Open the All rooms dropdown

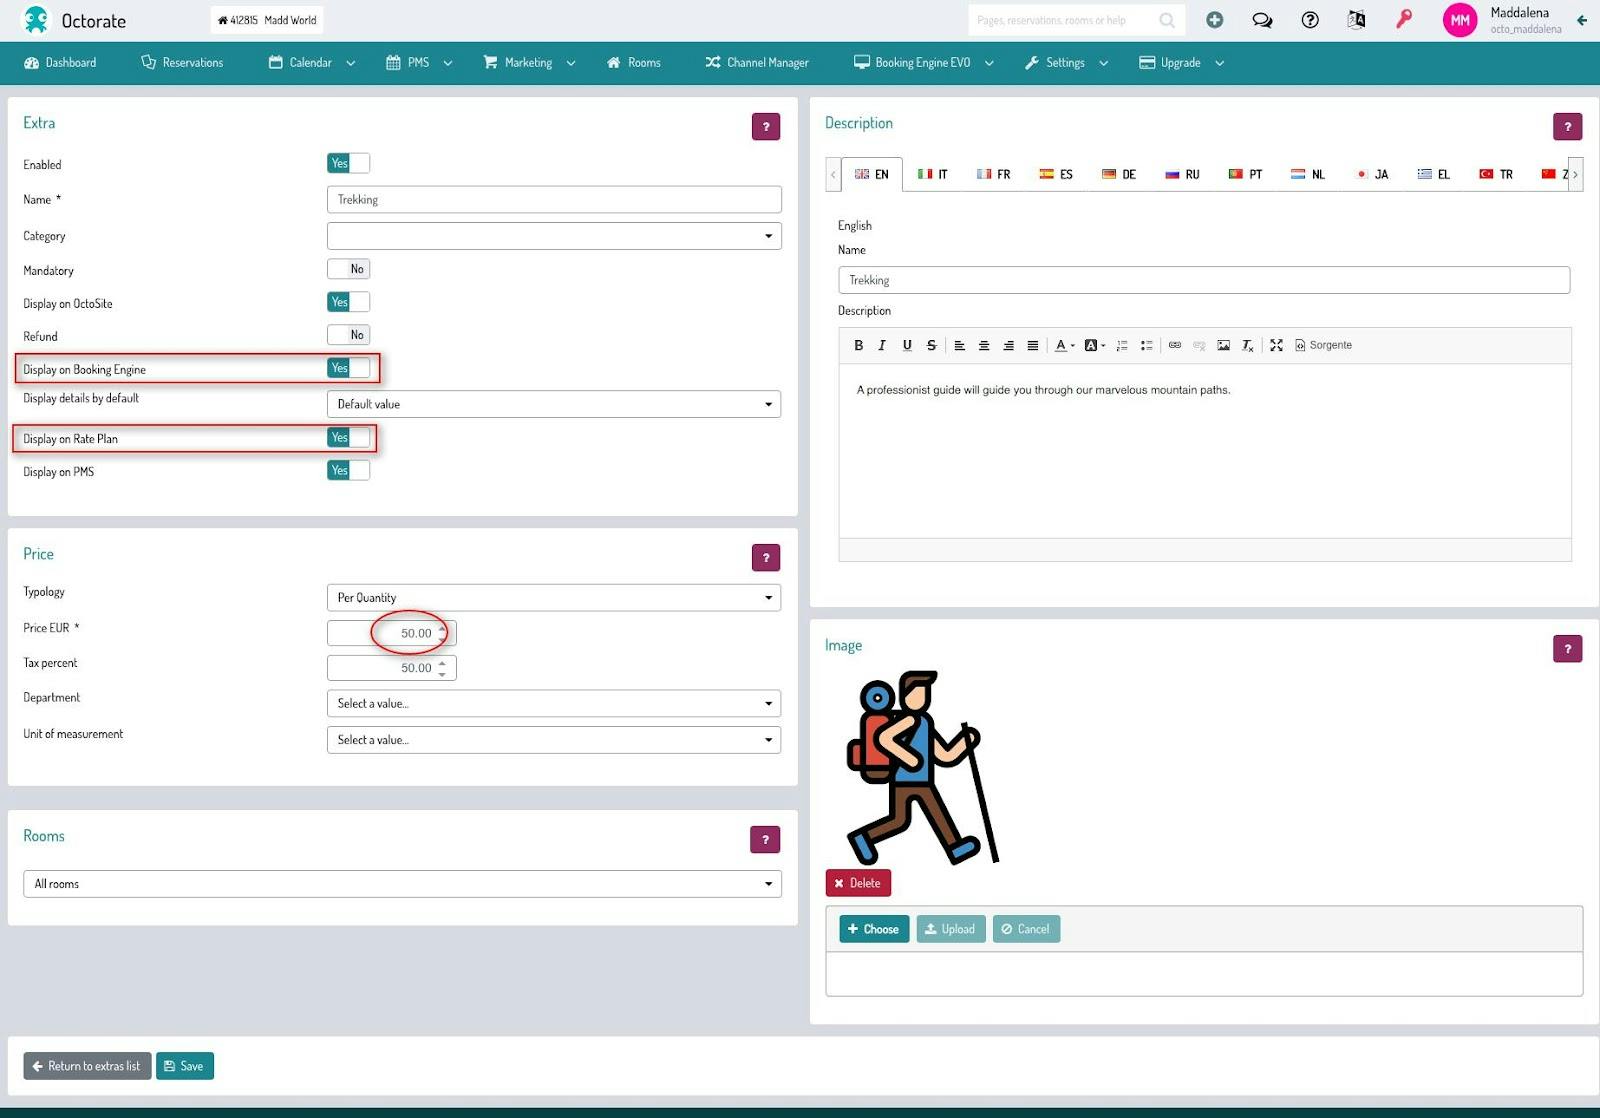402,884
